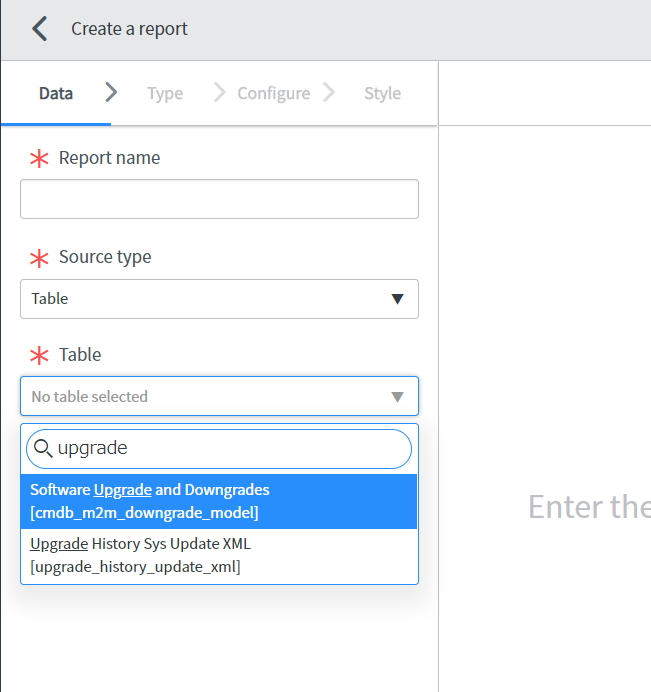Click into the Report name field

point(219,199)
